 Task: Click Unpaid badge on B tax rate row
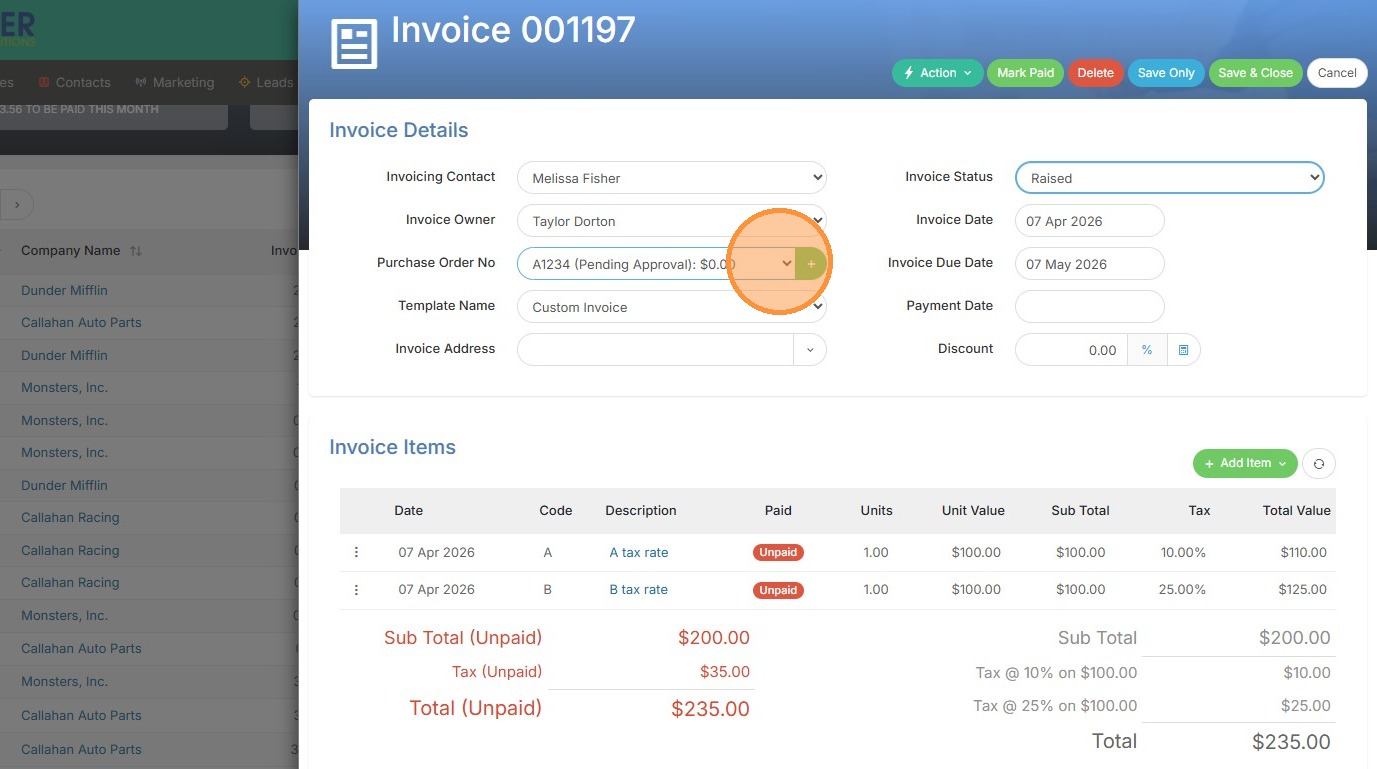[778, 590]
